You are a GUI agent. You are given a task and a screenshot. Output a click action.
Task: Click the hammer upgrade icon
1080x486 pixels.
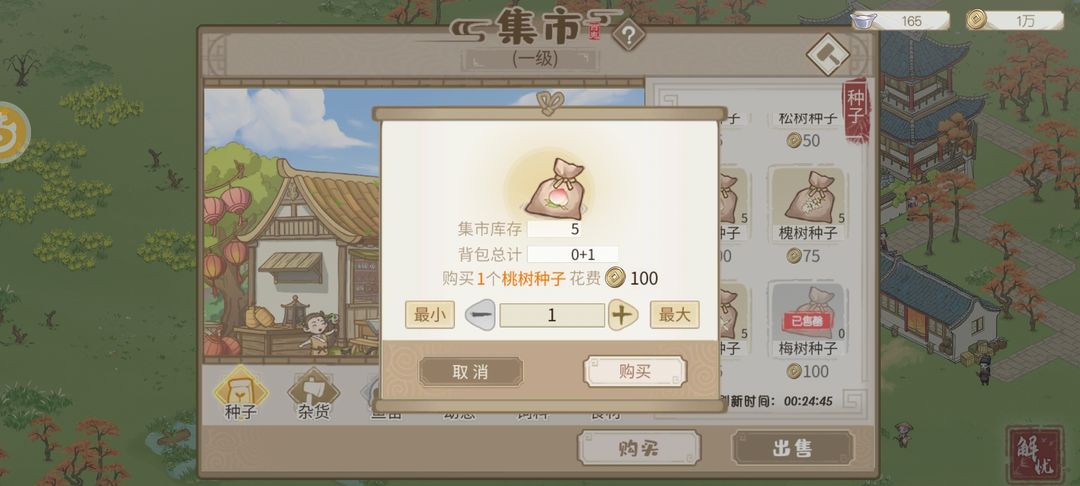(x=828, y=54)
